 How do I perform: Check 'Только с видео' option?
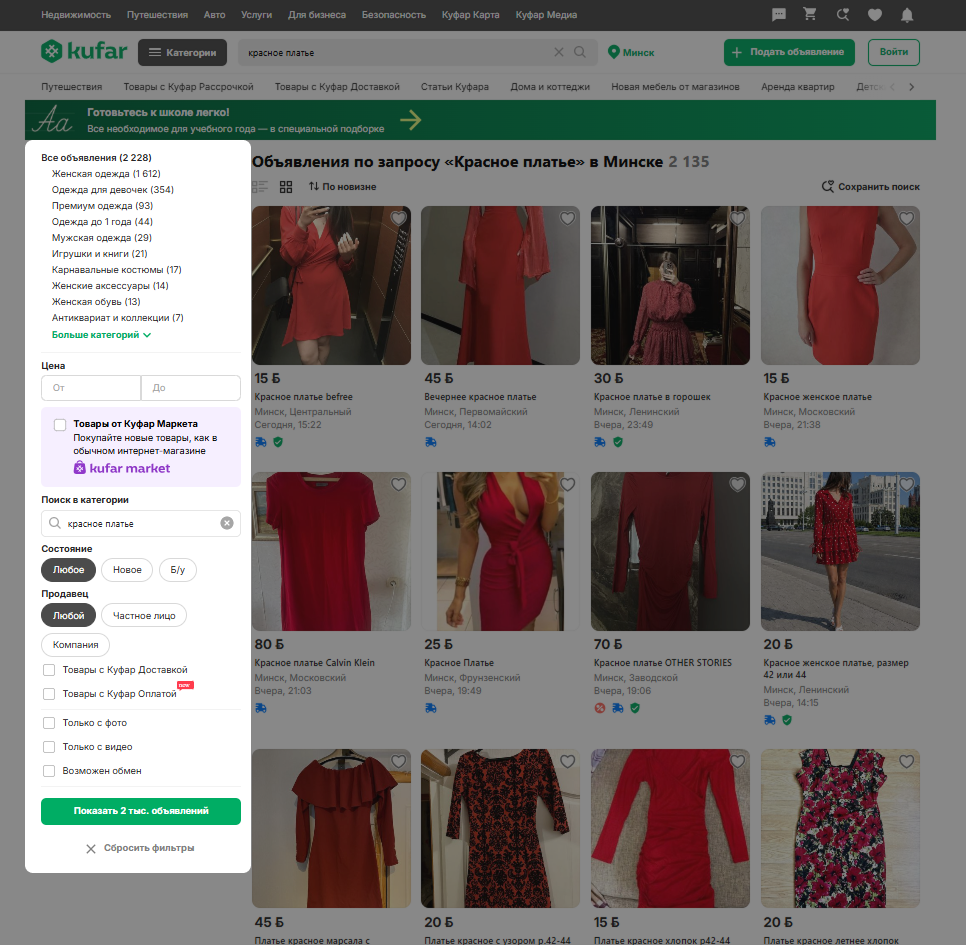click(49, 747)
